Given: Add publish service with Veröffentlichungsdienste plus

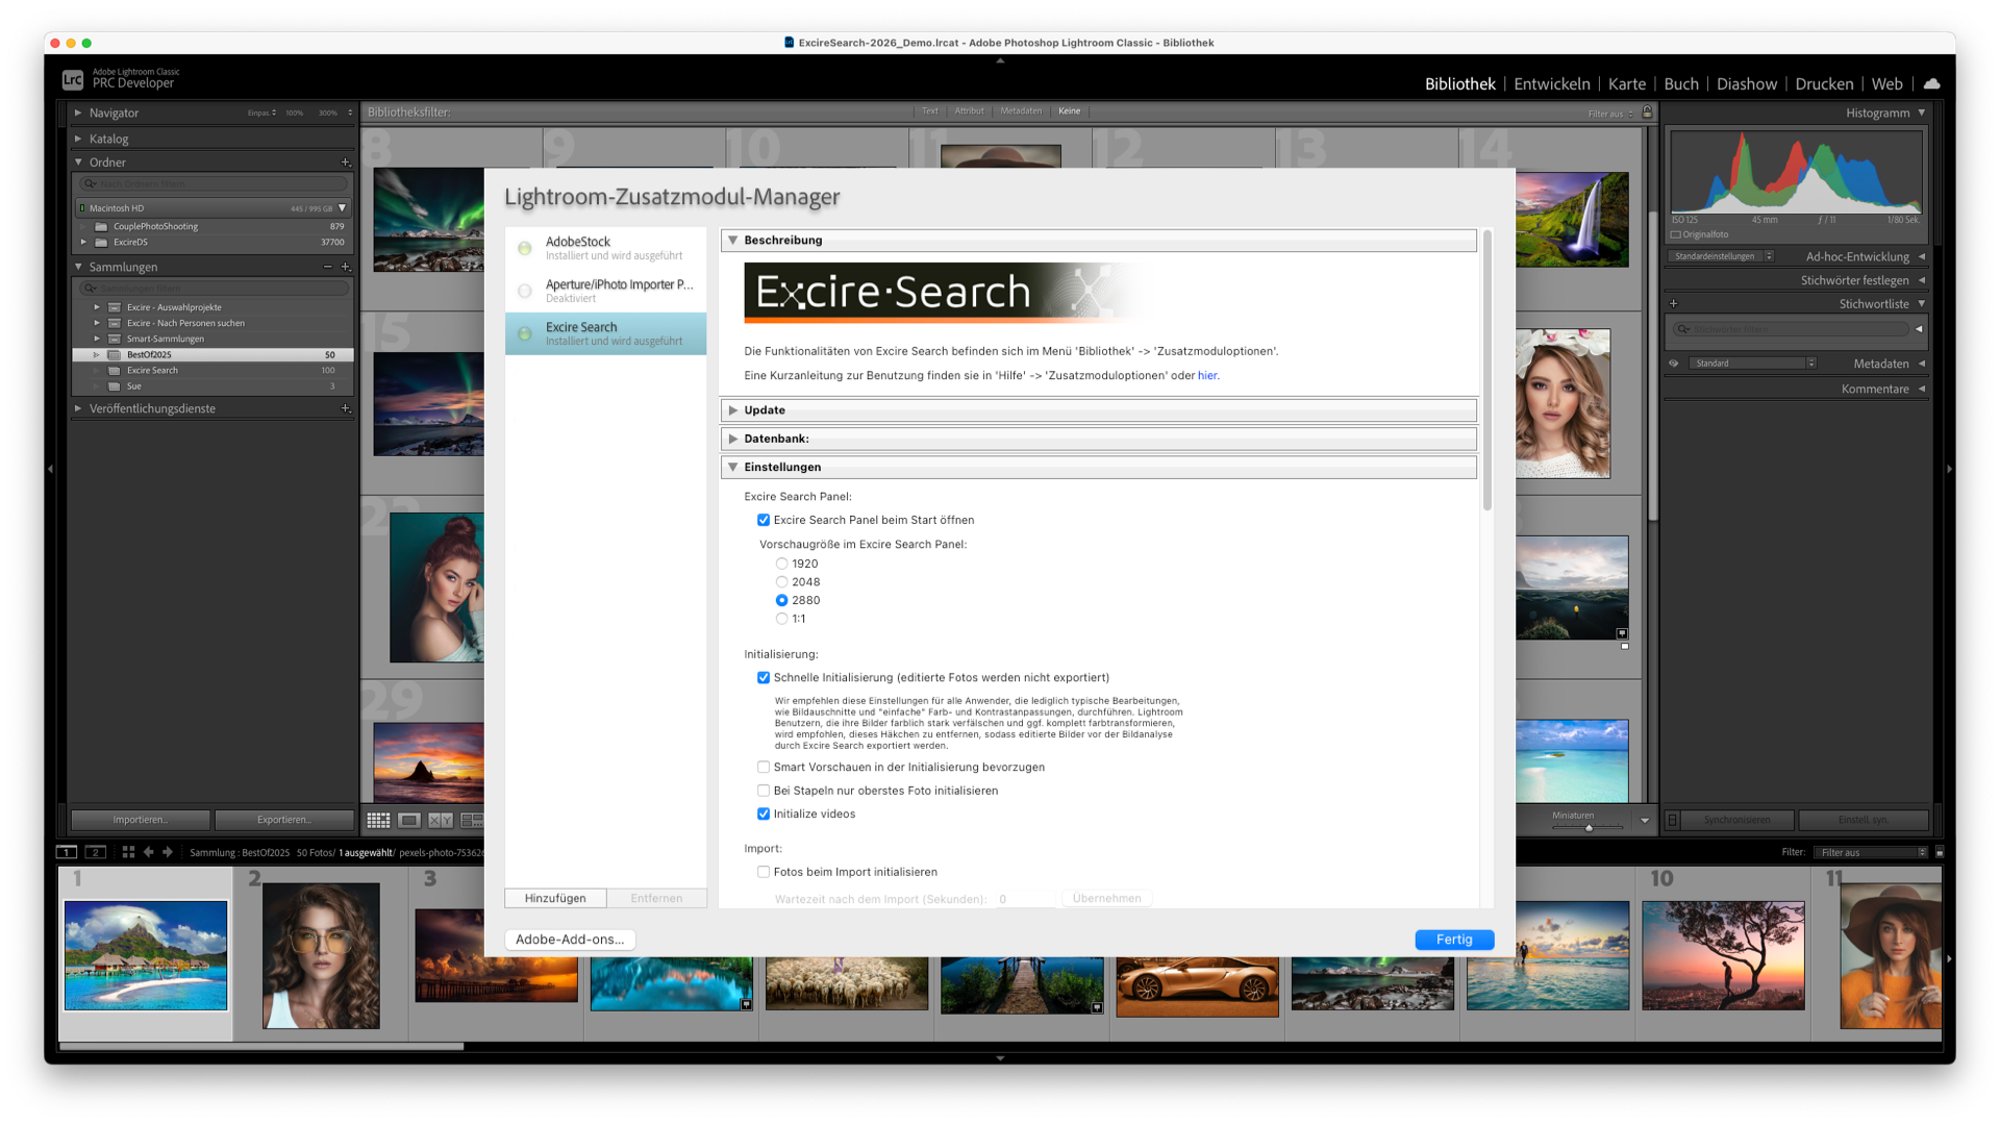Looking at the screenshot, I should [x=346, y=408].
